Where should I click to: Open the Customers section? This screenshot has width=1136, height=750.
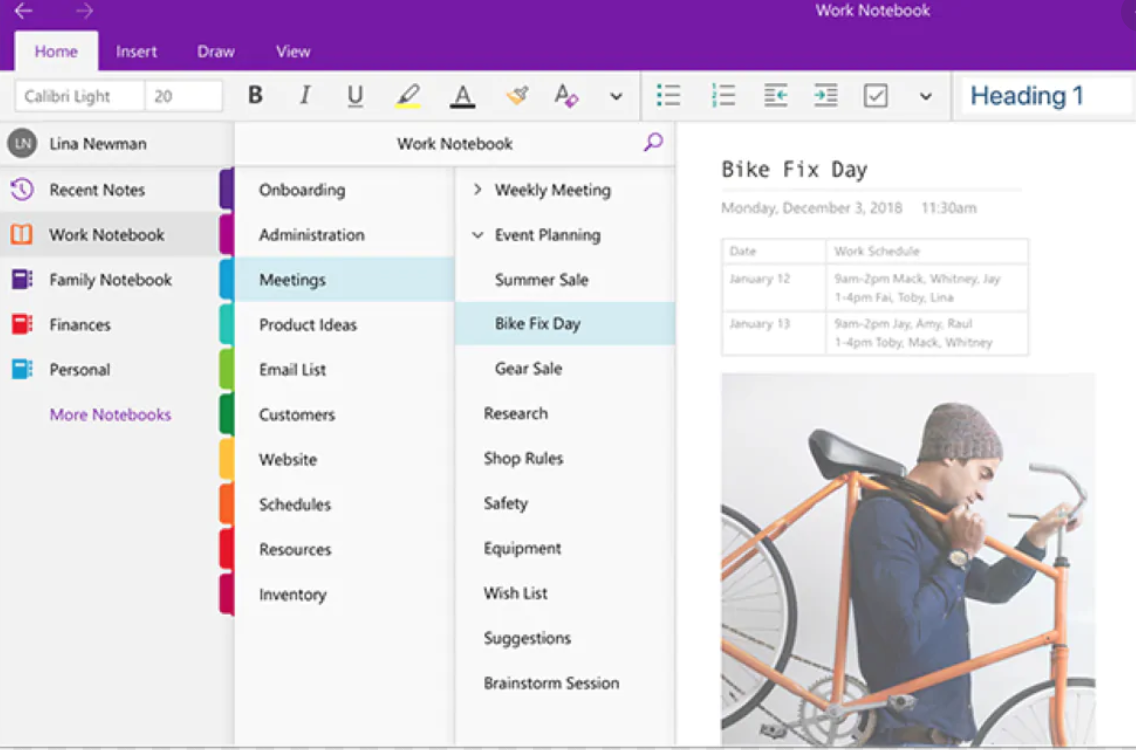tap(345, 414)
